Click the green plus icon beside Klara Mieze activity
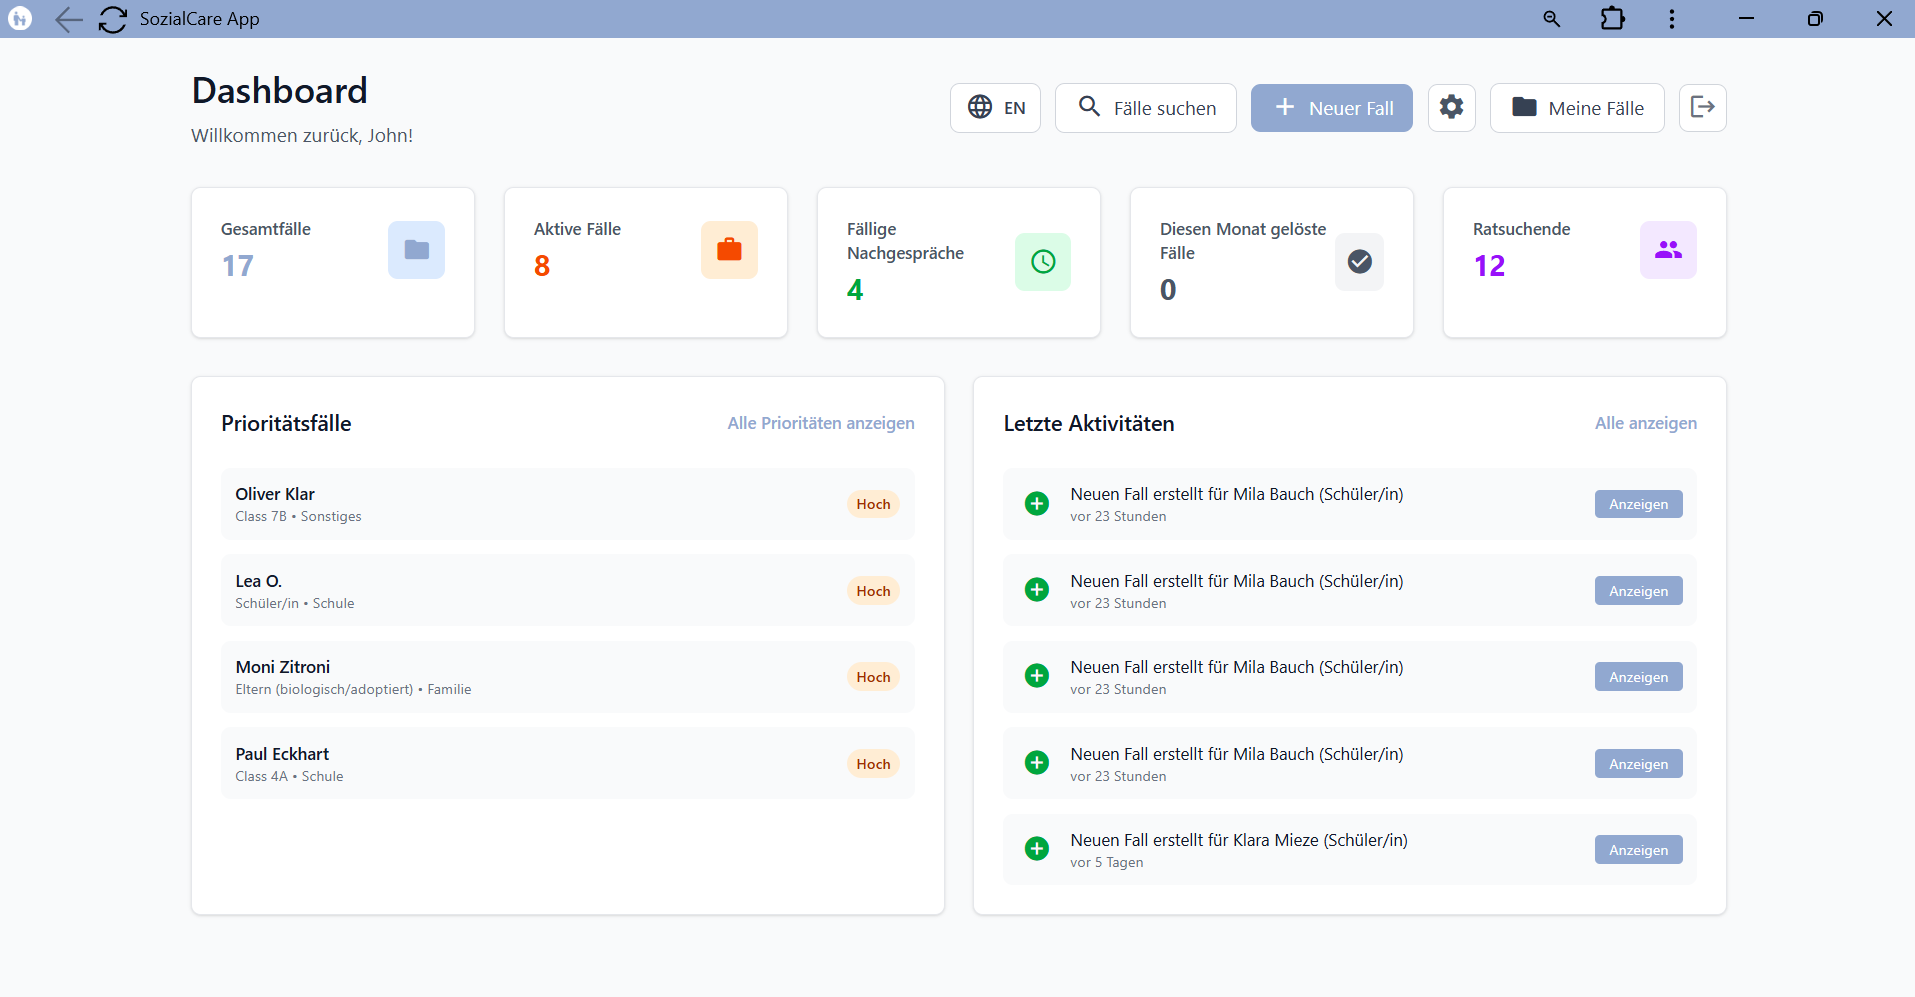This screenshot has width=1915, height=997. pos(1037,848)
